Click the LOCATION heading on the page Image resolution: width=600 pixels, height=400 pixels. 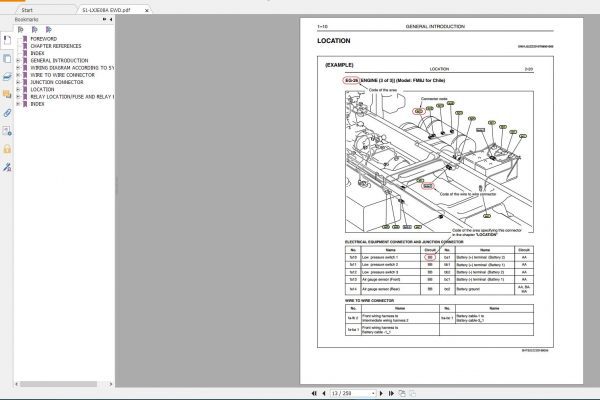click(334, 41)
